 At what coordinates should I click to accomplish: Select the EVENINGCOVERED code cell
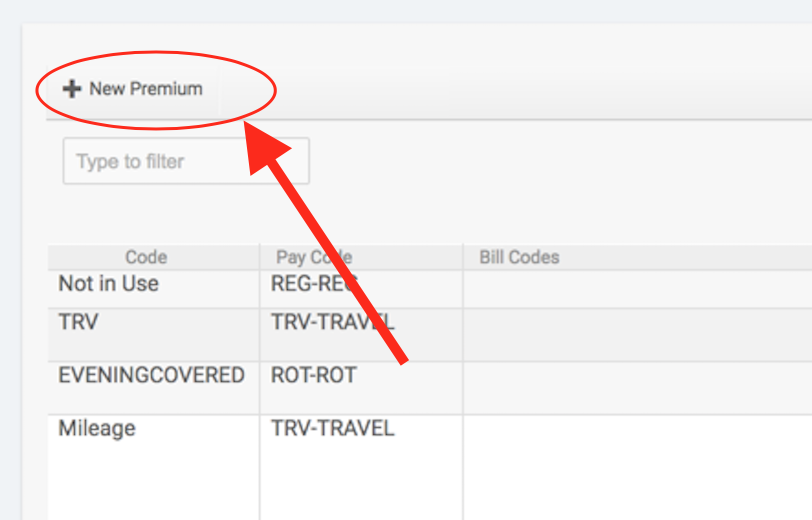tap(151, 375)
